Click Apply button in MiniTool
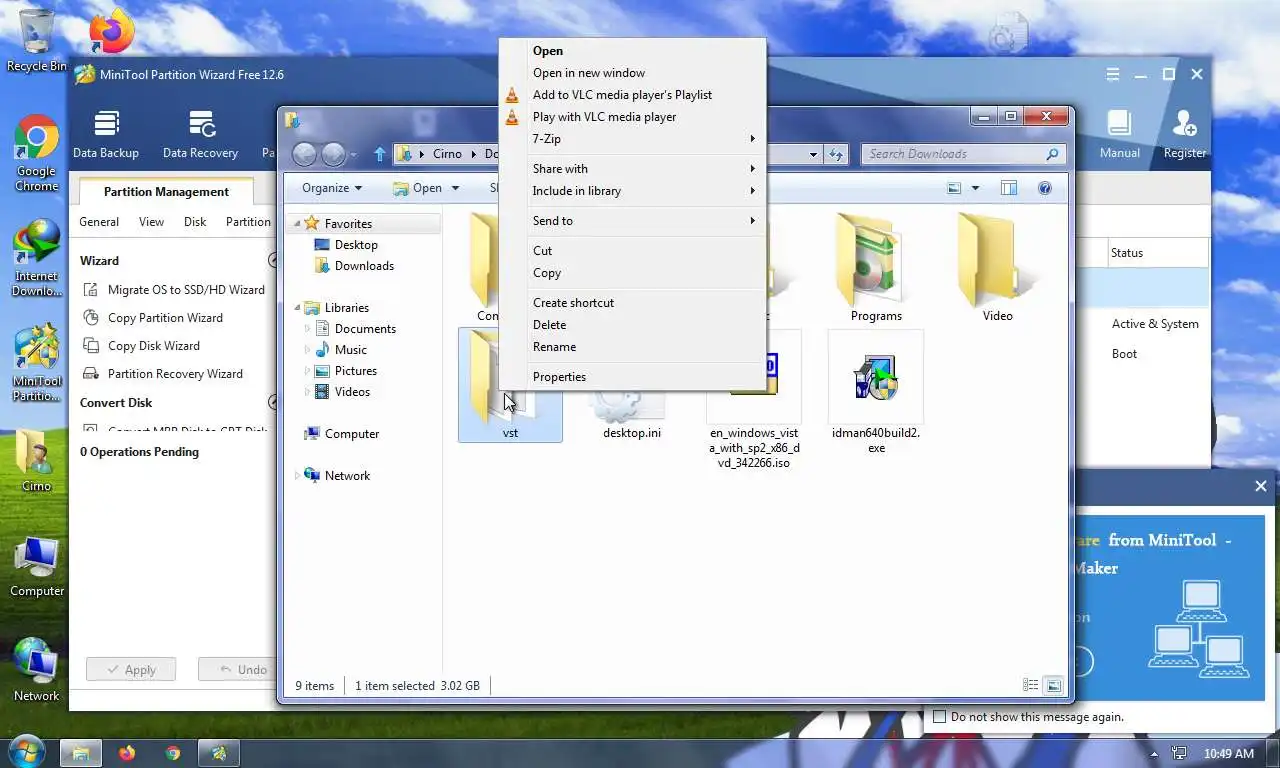Screen dimensions: 1280x768 tap(131, 670)
